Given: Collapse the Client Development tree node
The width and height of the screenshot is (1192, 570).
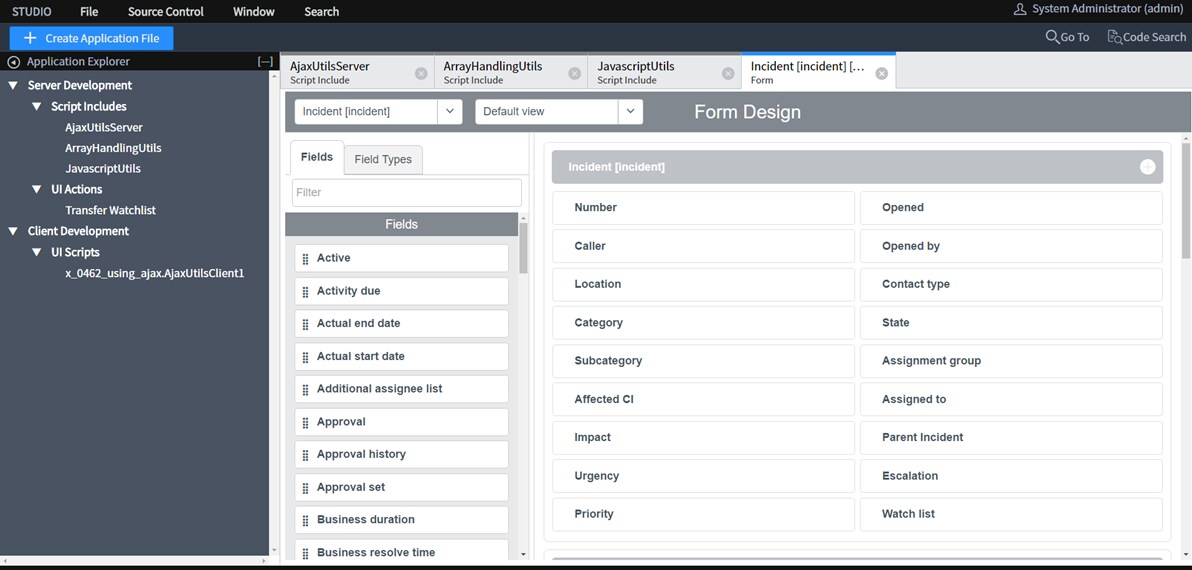Looking at the screenshot, I should pyautogui.click(x=12, y=231).
